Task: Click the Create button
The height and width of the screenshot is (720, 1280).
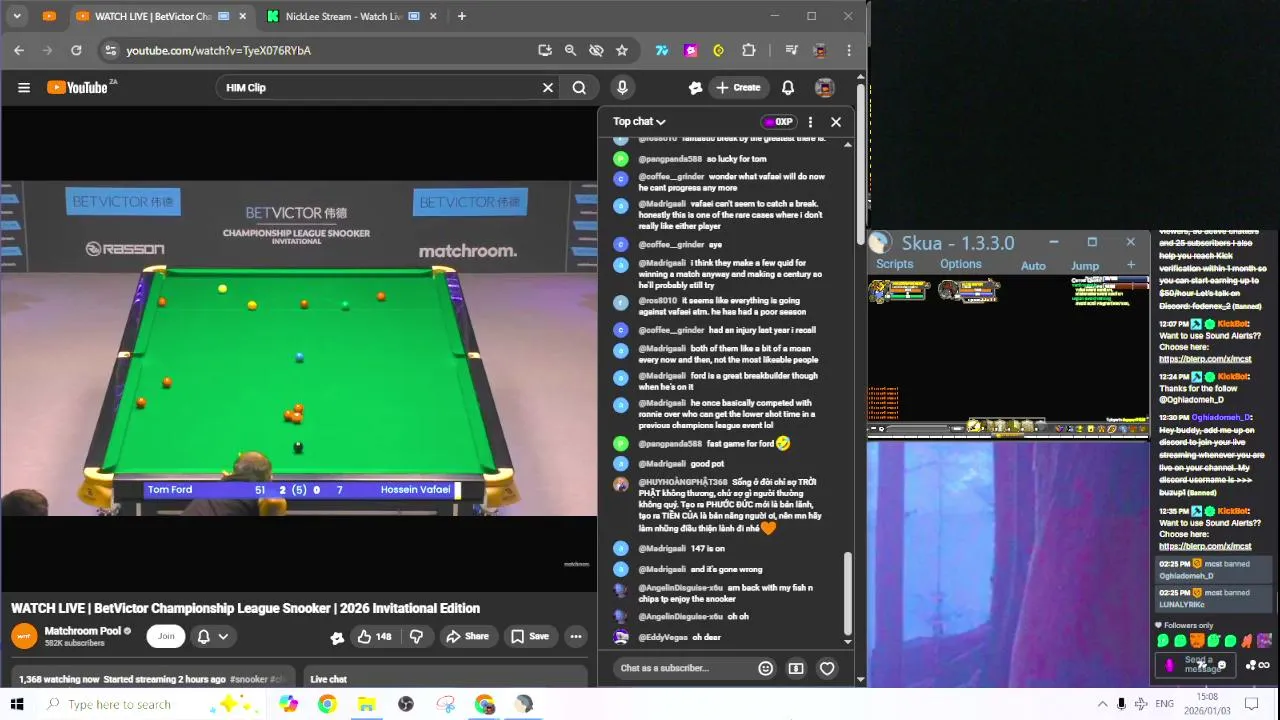Action: coord(738,88)
